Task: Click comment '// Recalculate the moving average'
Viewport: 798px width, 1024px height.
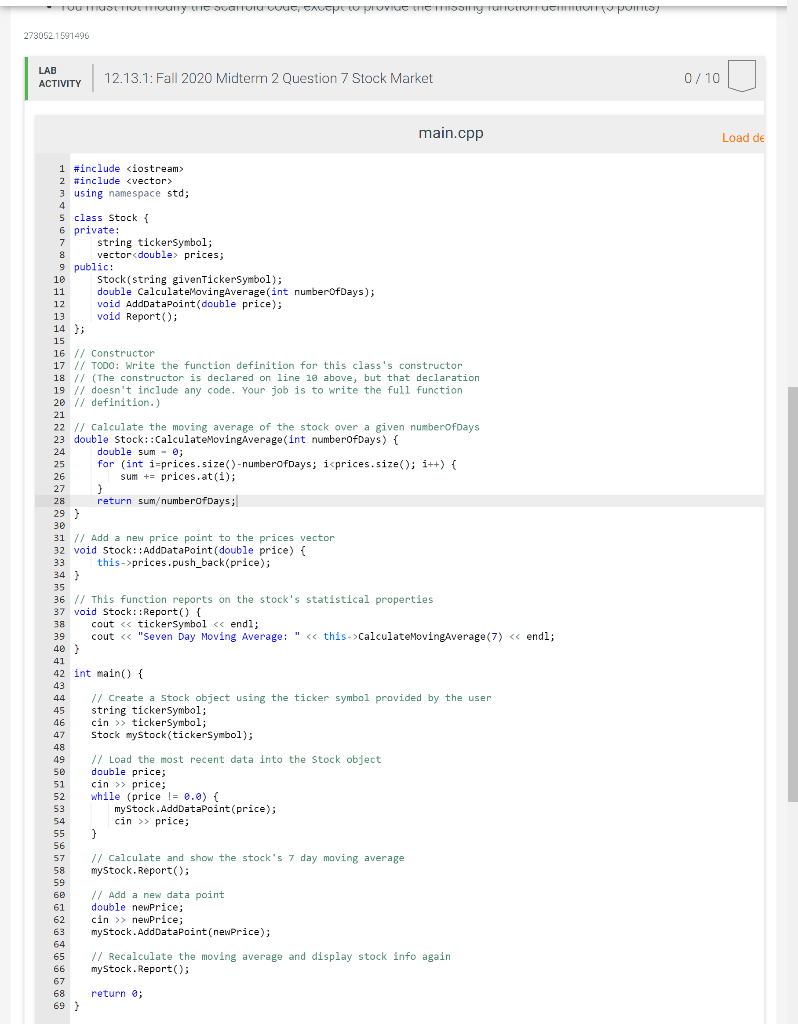Action: 271,957
